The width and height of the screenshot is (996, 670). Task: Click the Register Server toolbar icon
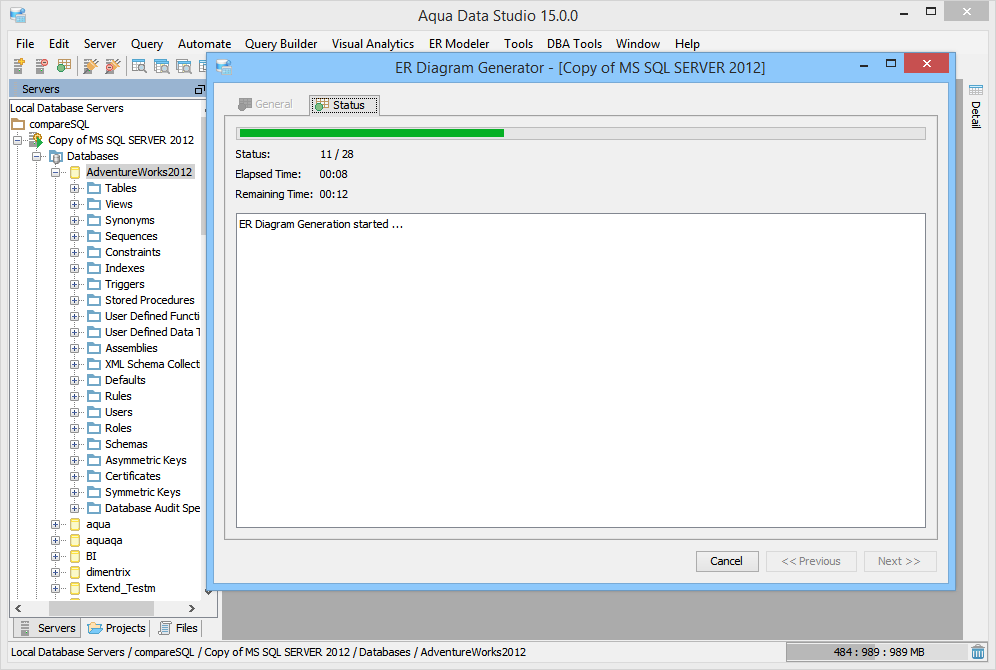(x=19, y=65)
